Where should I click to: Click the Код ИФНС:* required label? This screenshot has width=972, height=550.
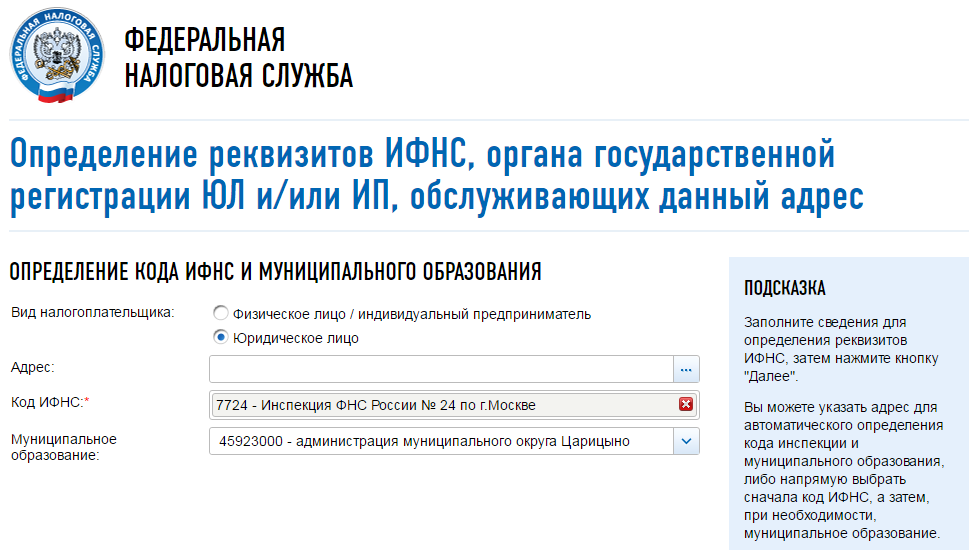[50, 402]
